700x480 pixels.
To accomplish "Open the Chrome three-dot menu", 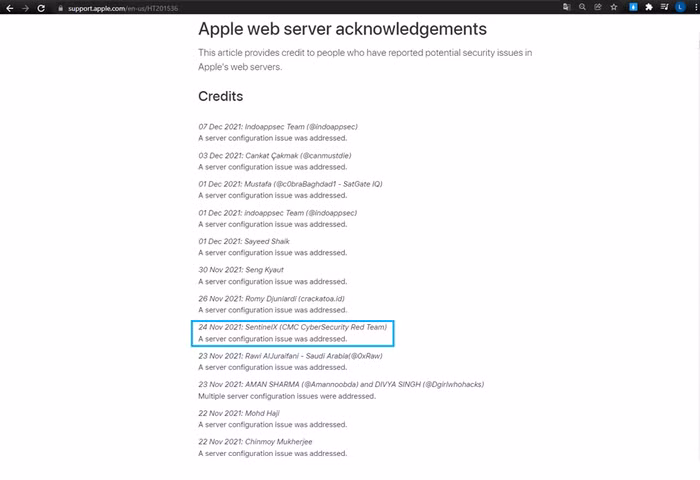I will [x=696, y=7].
